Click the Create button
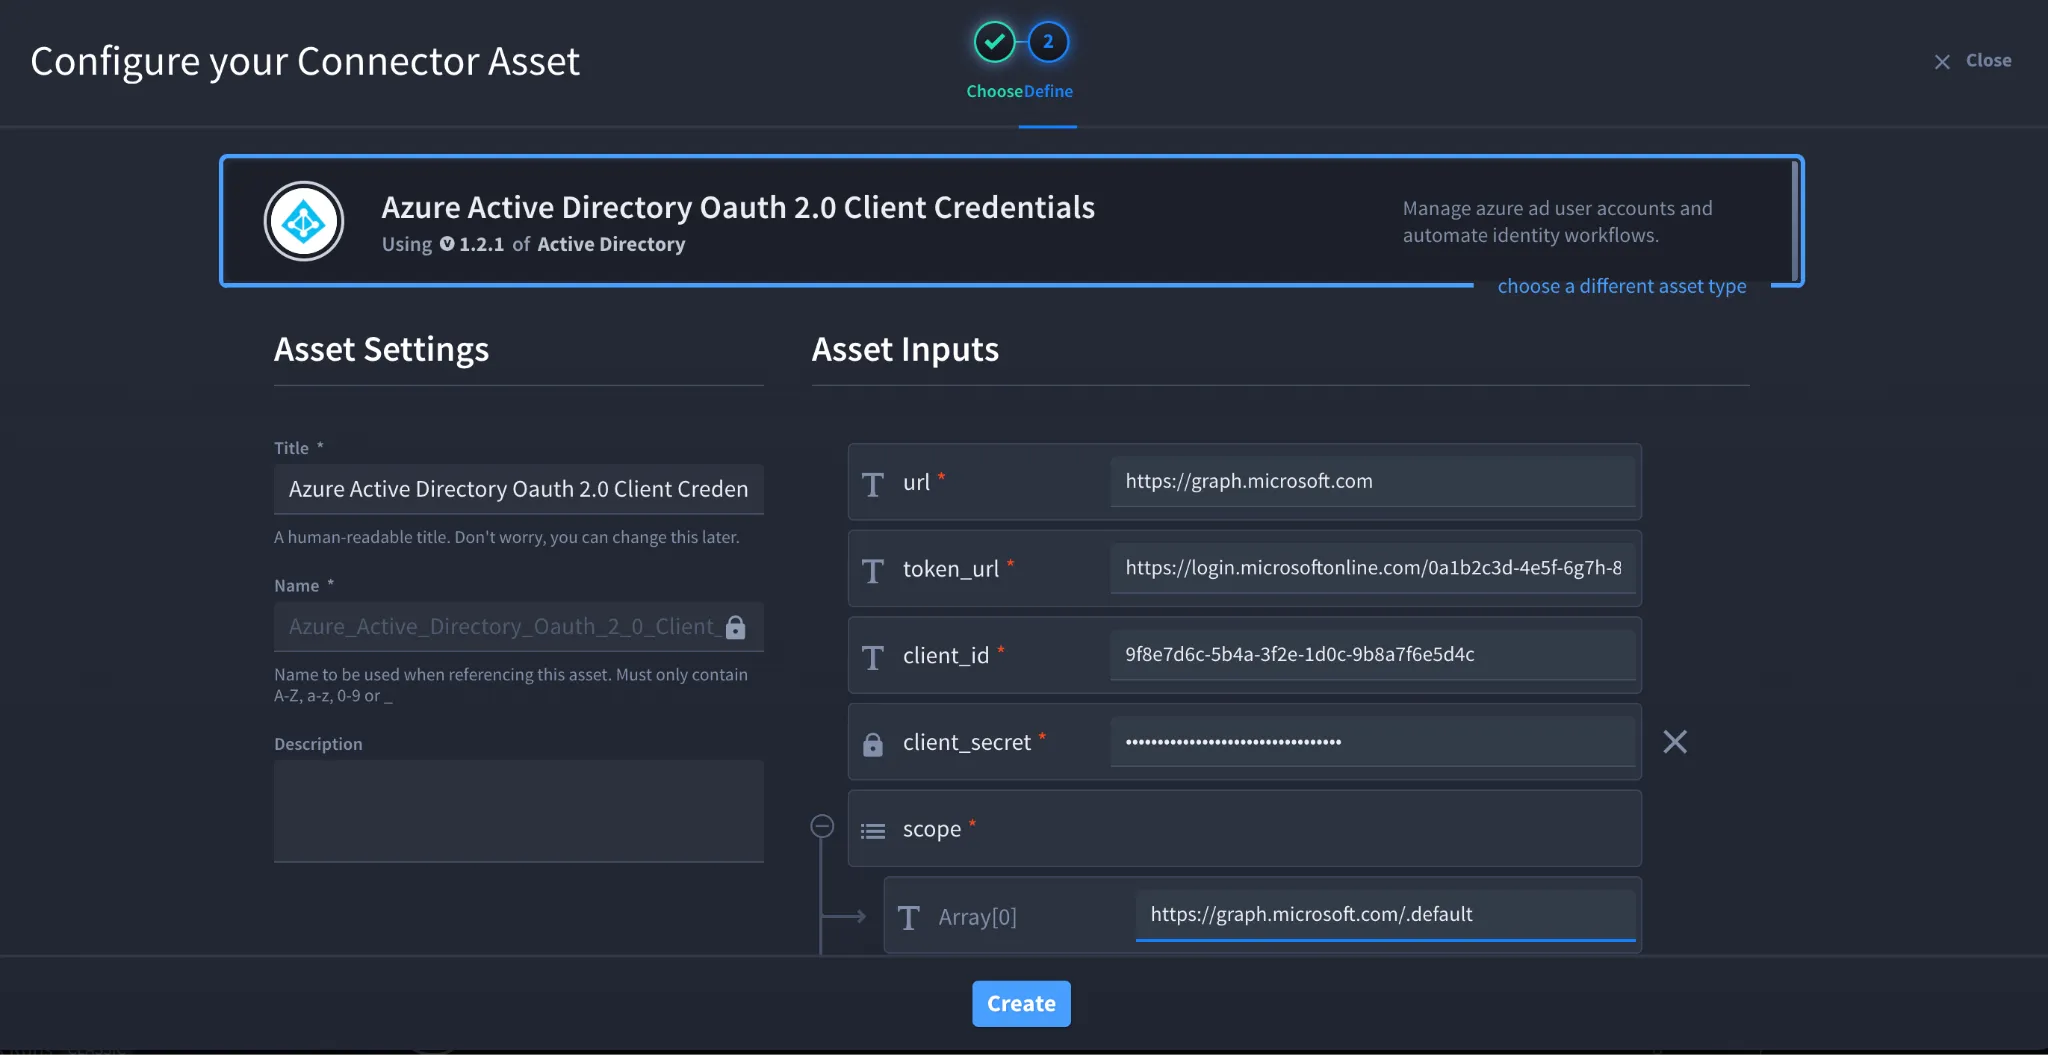The width and height of the screenshot is (2048, 1055). click(x=1021, y=1003)
